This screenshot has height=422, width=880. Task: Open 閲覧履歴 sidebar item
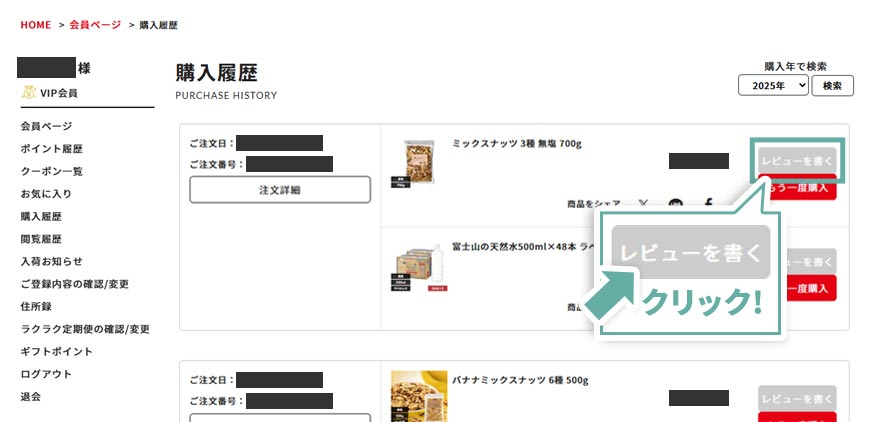pos(41,239)
